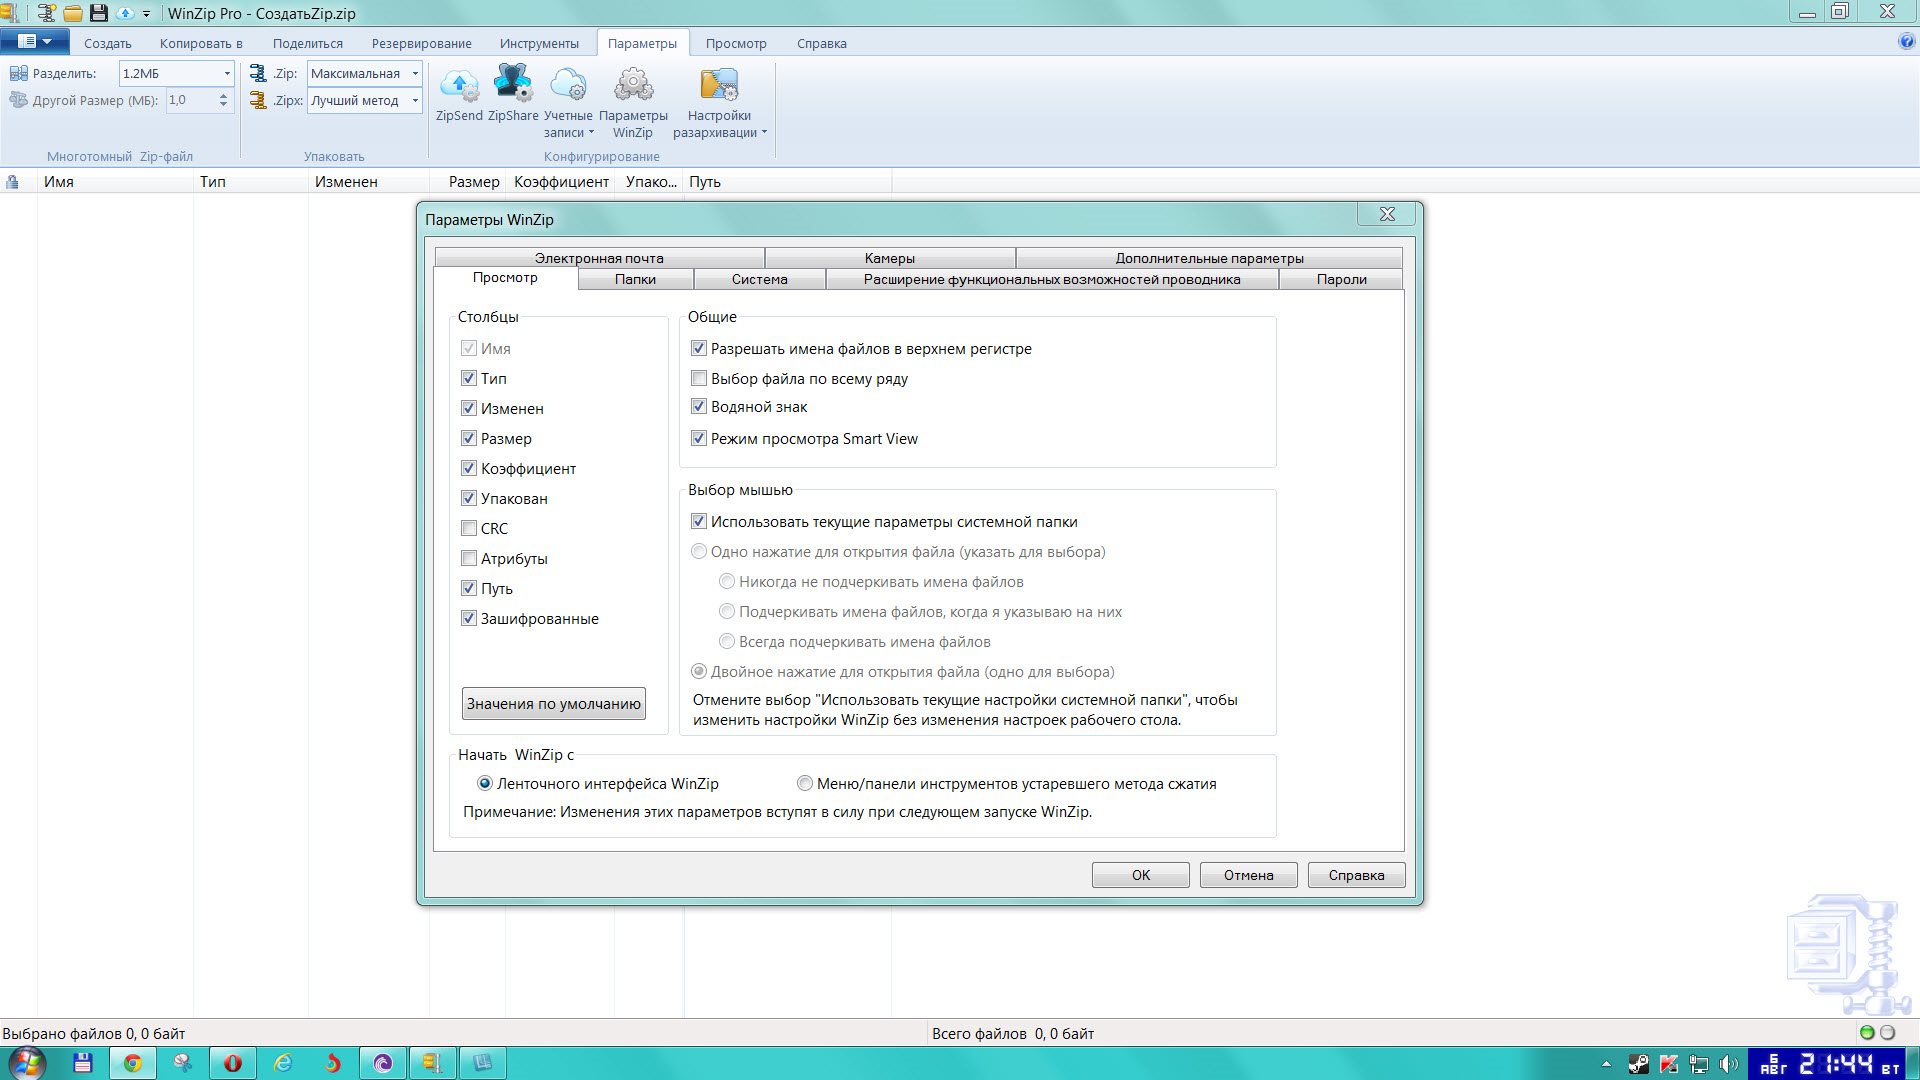
Task: Open Создать ribbon tab
Action: [x=108, y=43]
